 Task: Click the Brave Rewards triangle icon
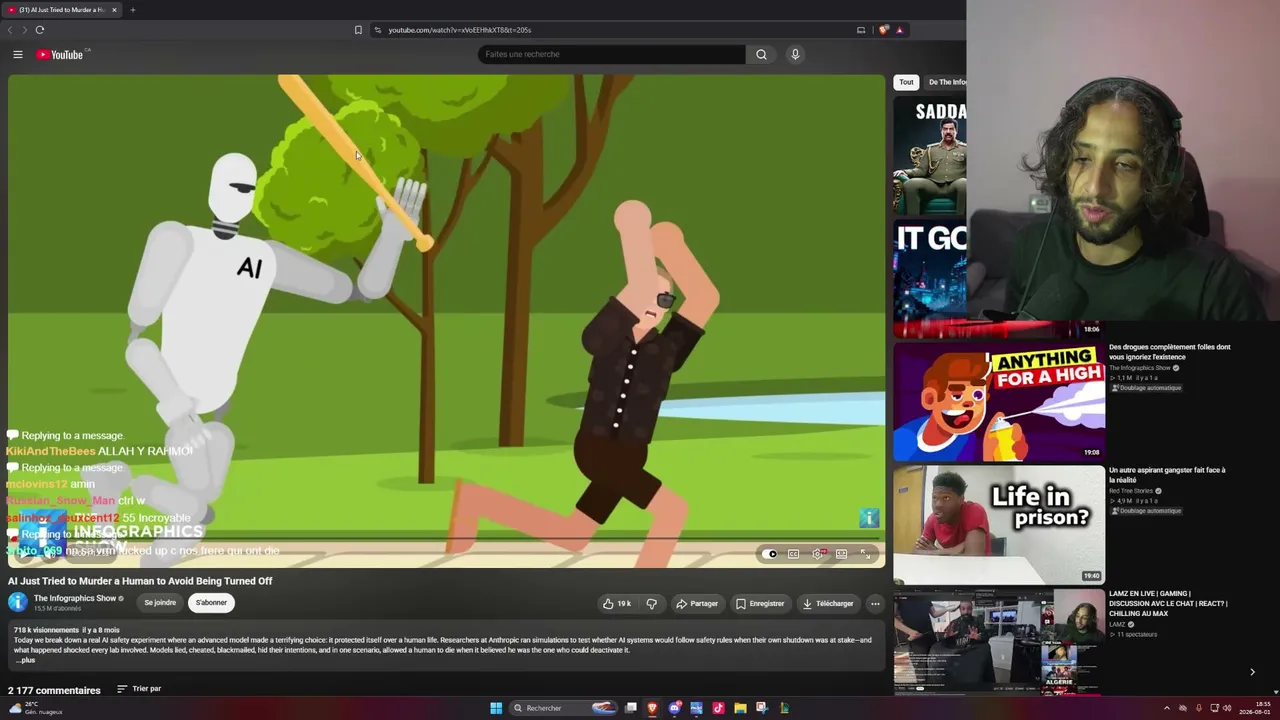[x=899, y=30]
